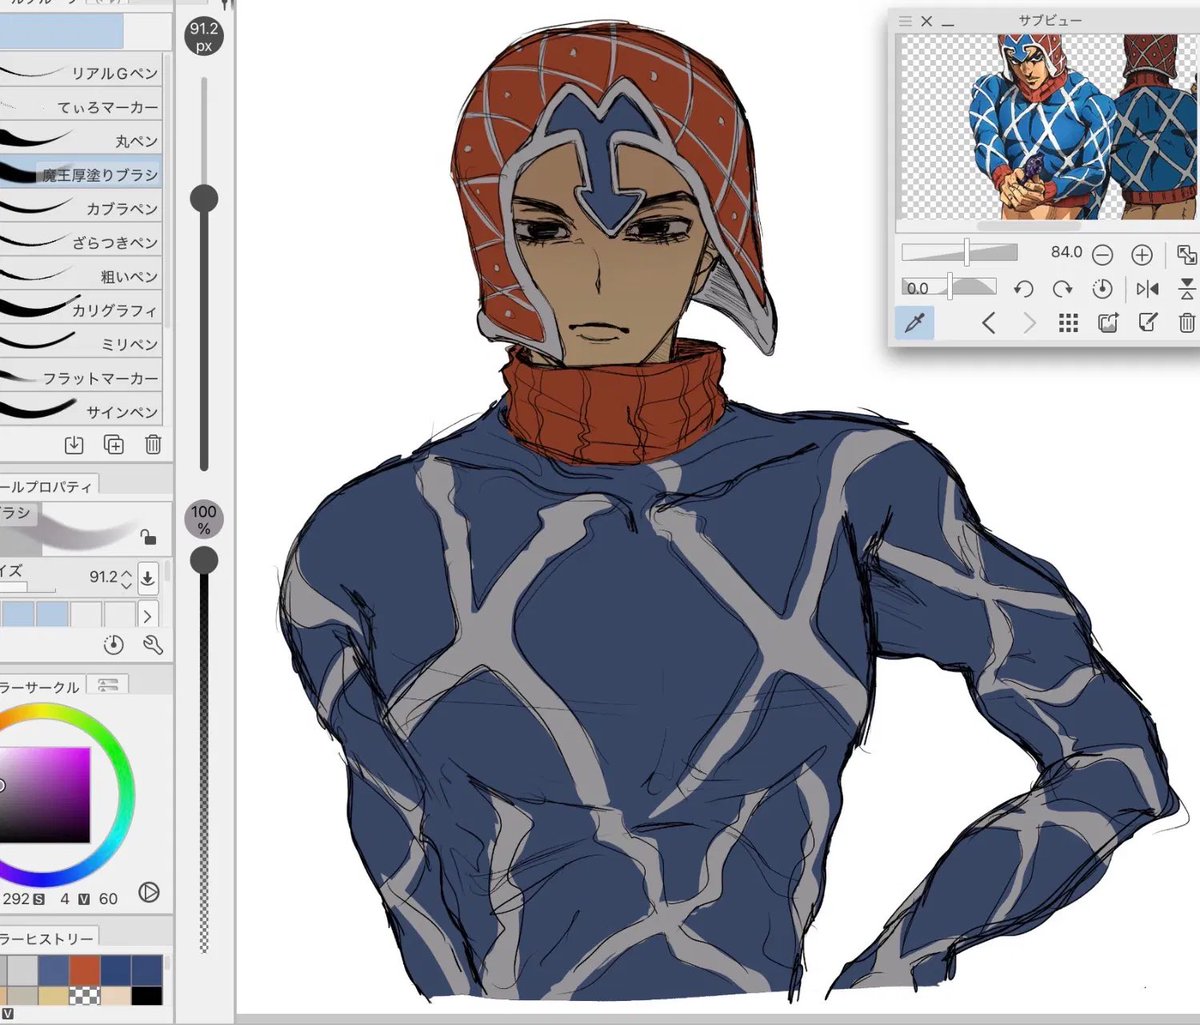Zoom in within the Sub View panel
This screenshot has width=1200, height=1025.
pyautogui.click(x=1142, y=255)
